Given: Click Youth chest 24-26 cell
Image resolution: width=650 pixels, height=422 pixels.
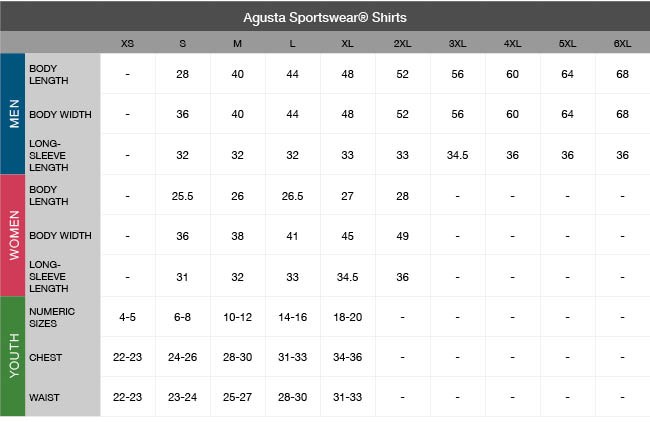Looking at the screenshot, I should point(182,357).
